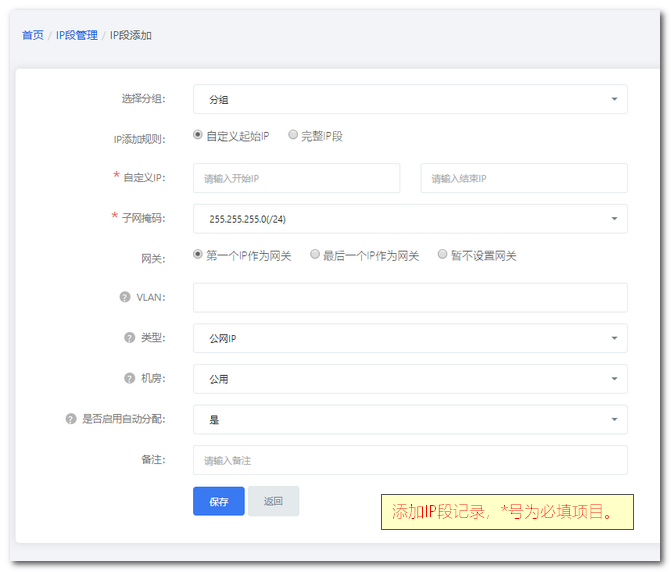Click the IP段添加 breadcrumb text

click(131, 35)
